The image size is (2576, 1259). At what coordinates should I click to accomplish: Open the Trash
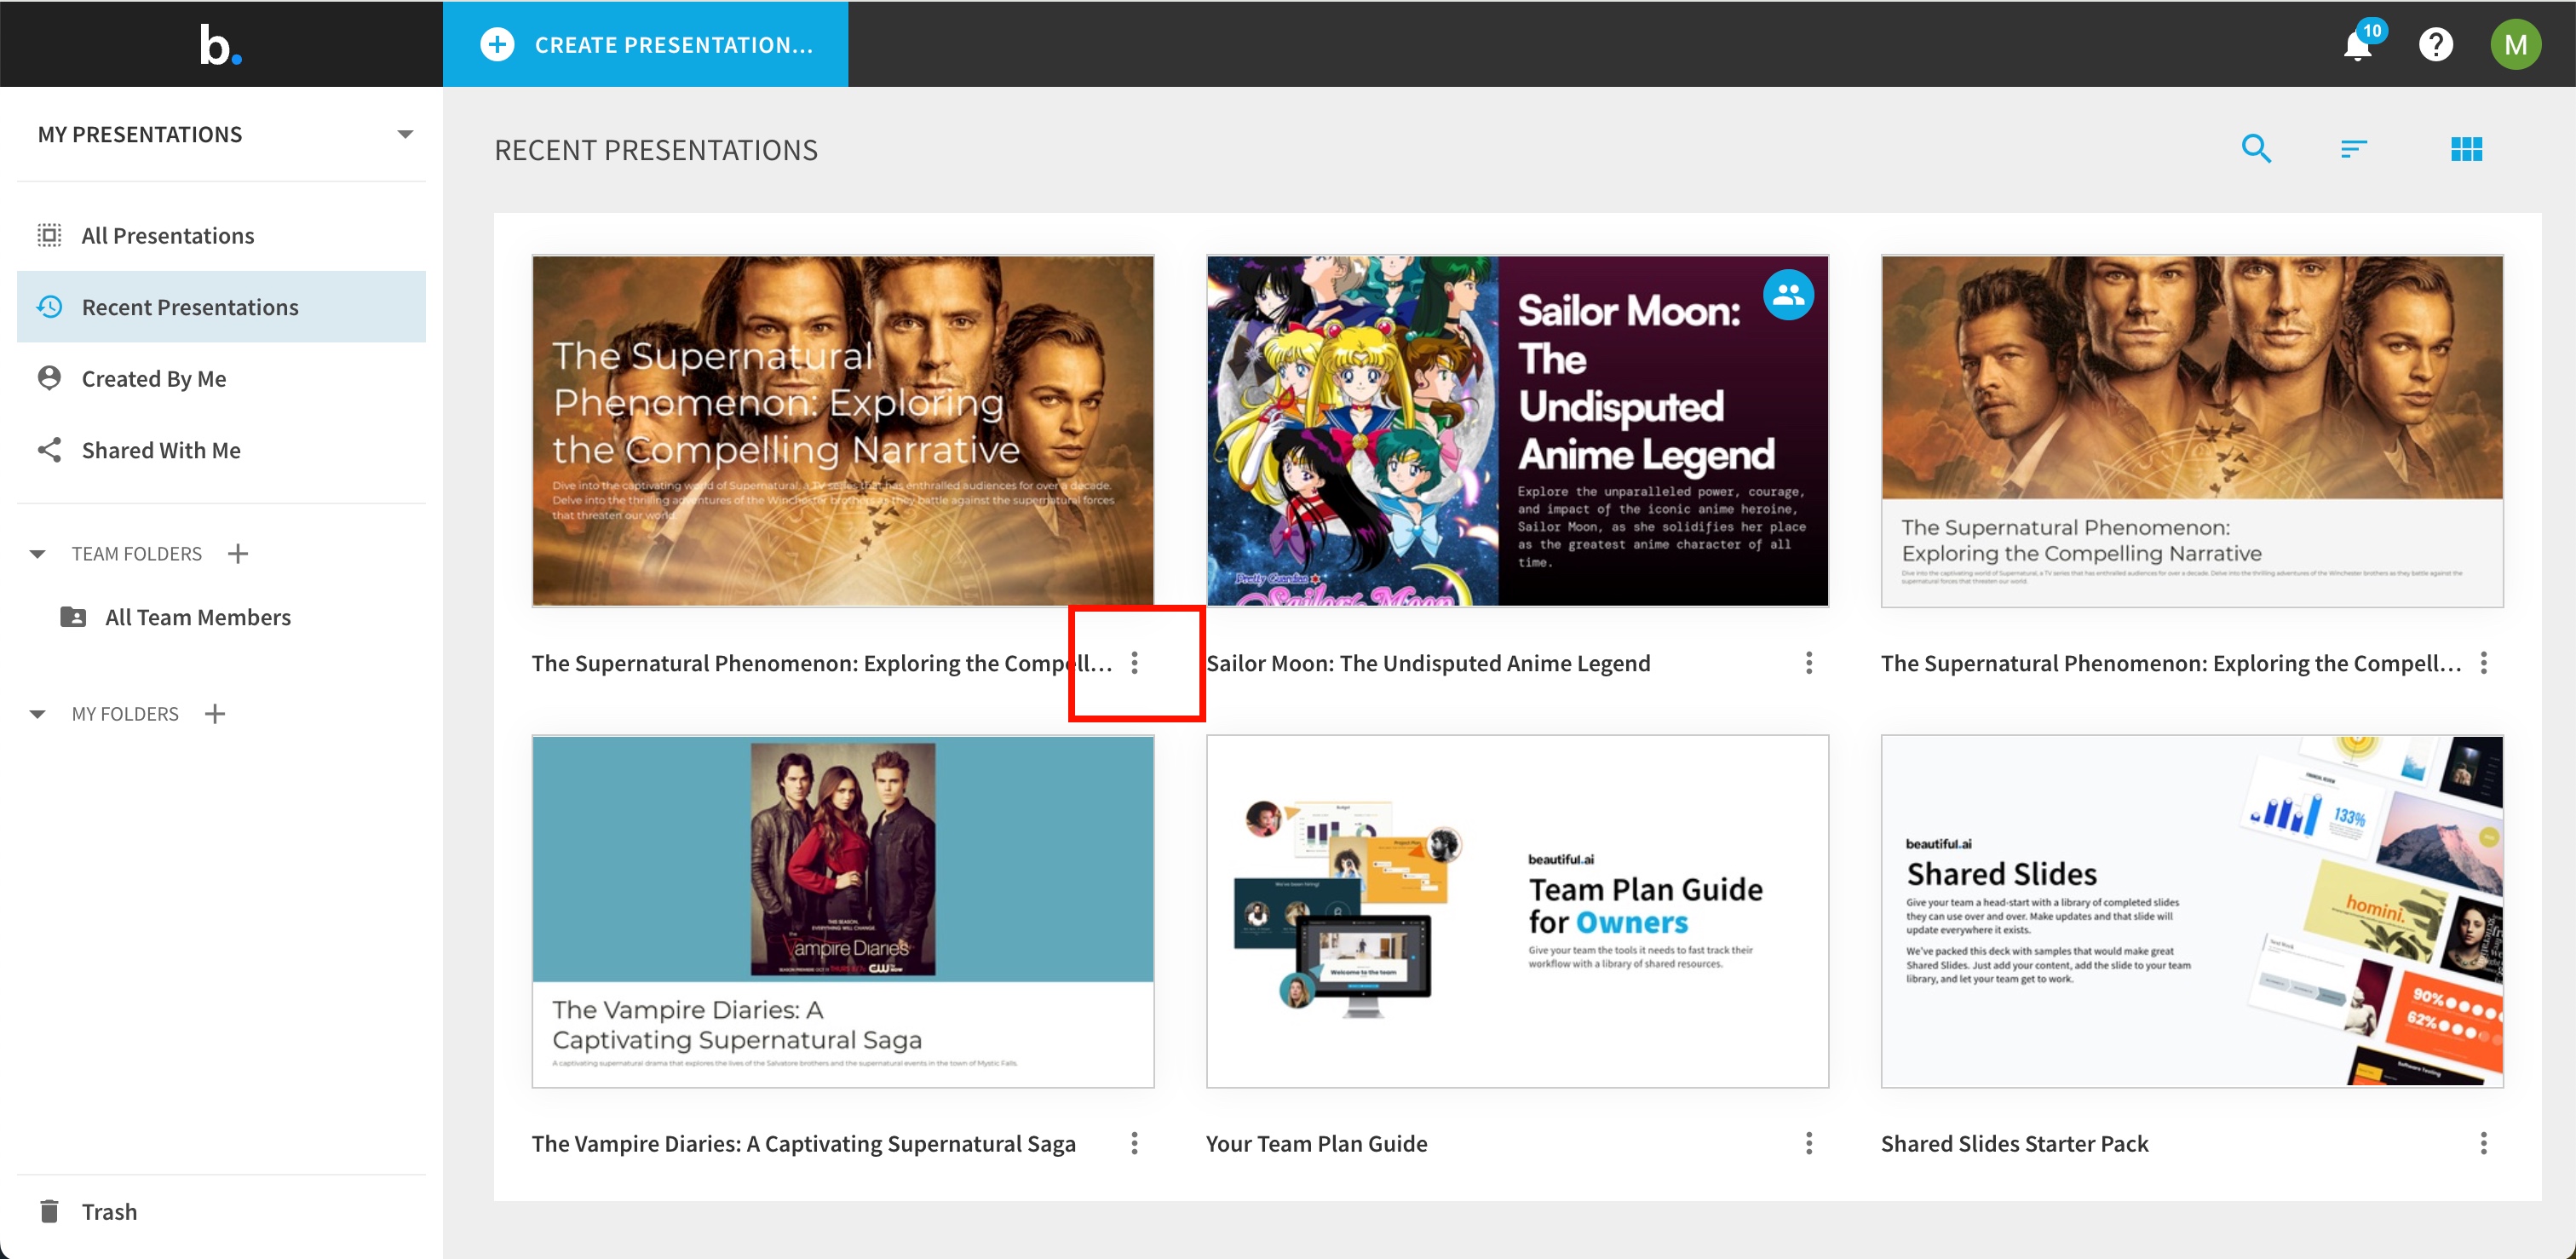point(221,1212)
